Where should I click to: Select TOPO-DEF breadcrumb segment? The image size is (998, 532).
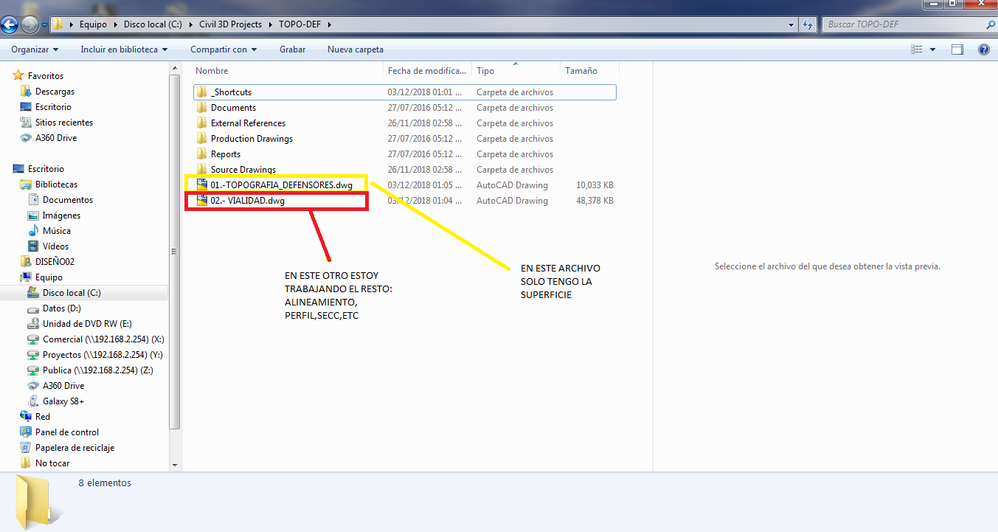(x=300, y=25)
